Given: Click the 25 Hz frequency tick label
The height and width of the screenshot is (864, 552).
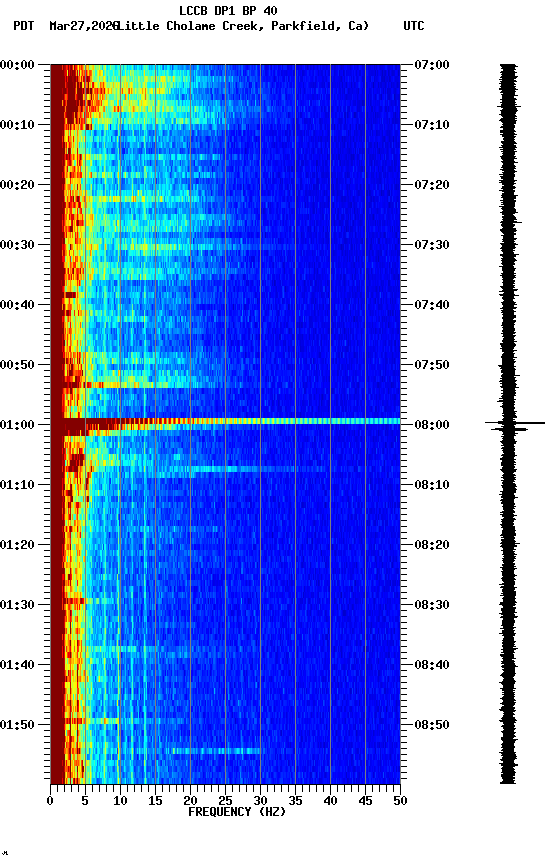Looking at the screenshot, I should [225, 801].
